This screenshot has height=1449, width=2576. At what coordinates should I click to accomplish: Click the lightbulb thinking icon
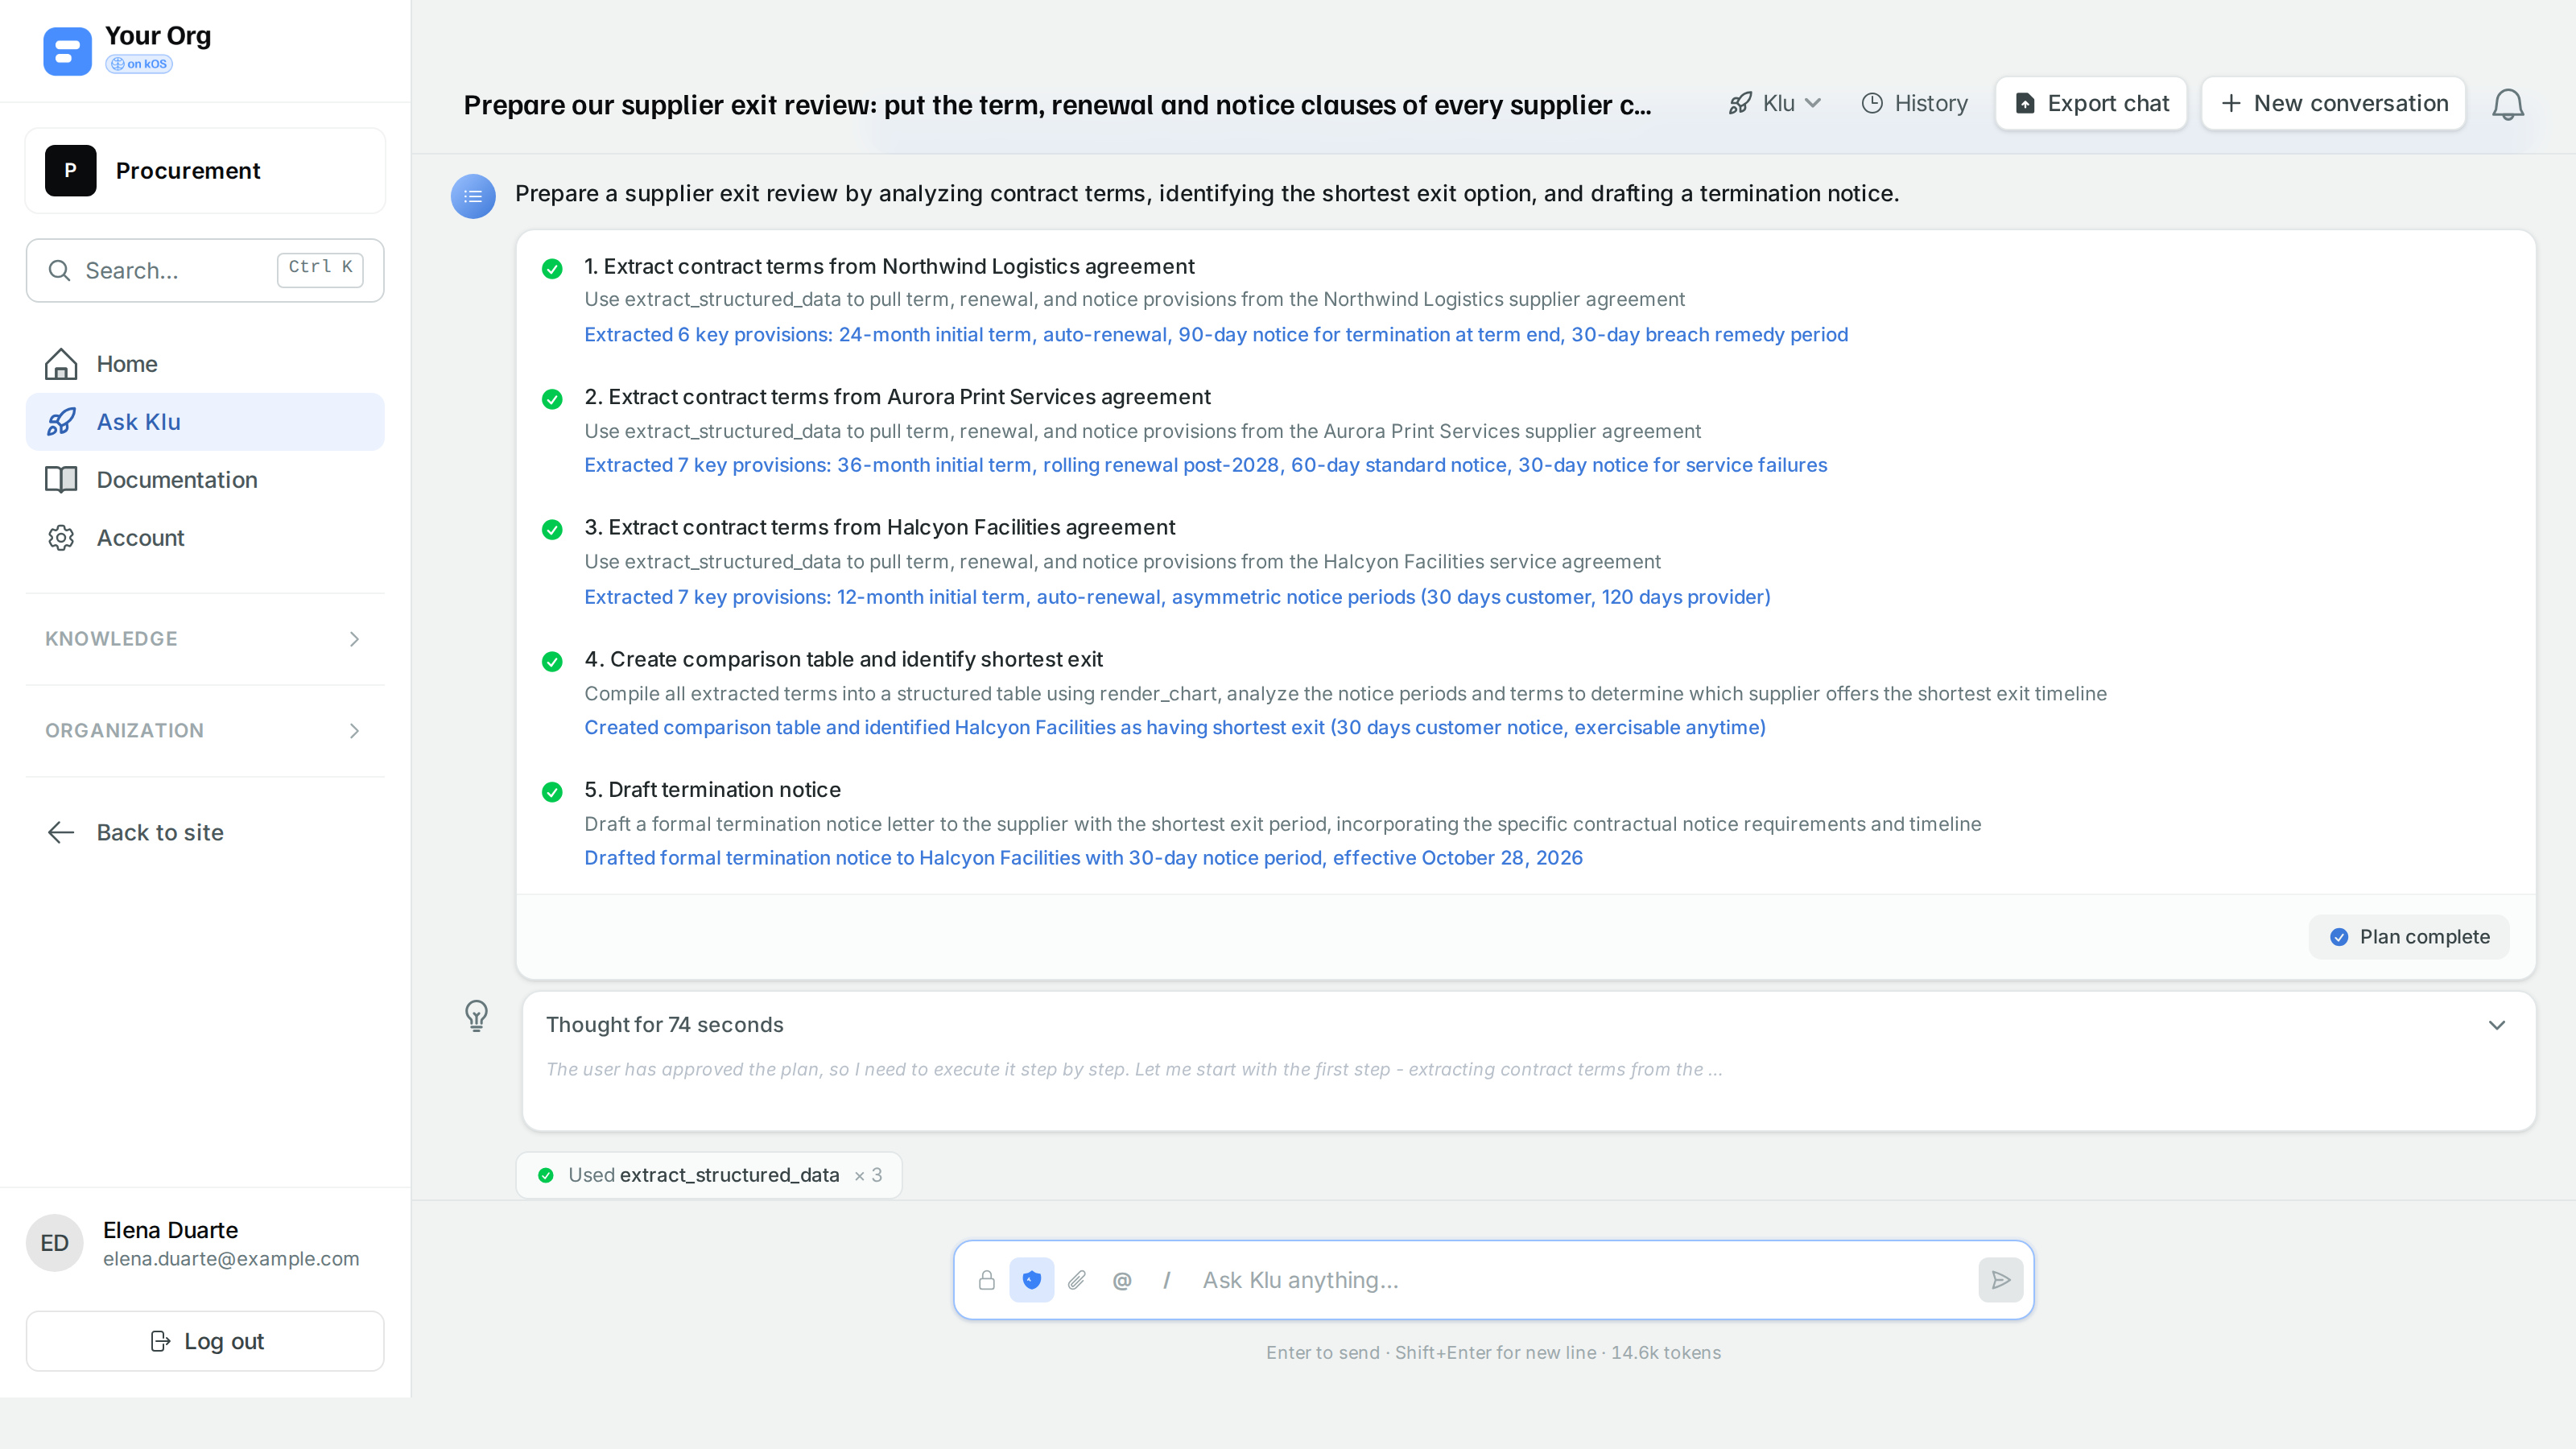476,1016
